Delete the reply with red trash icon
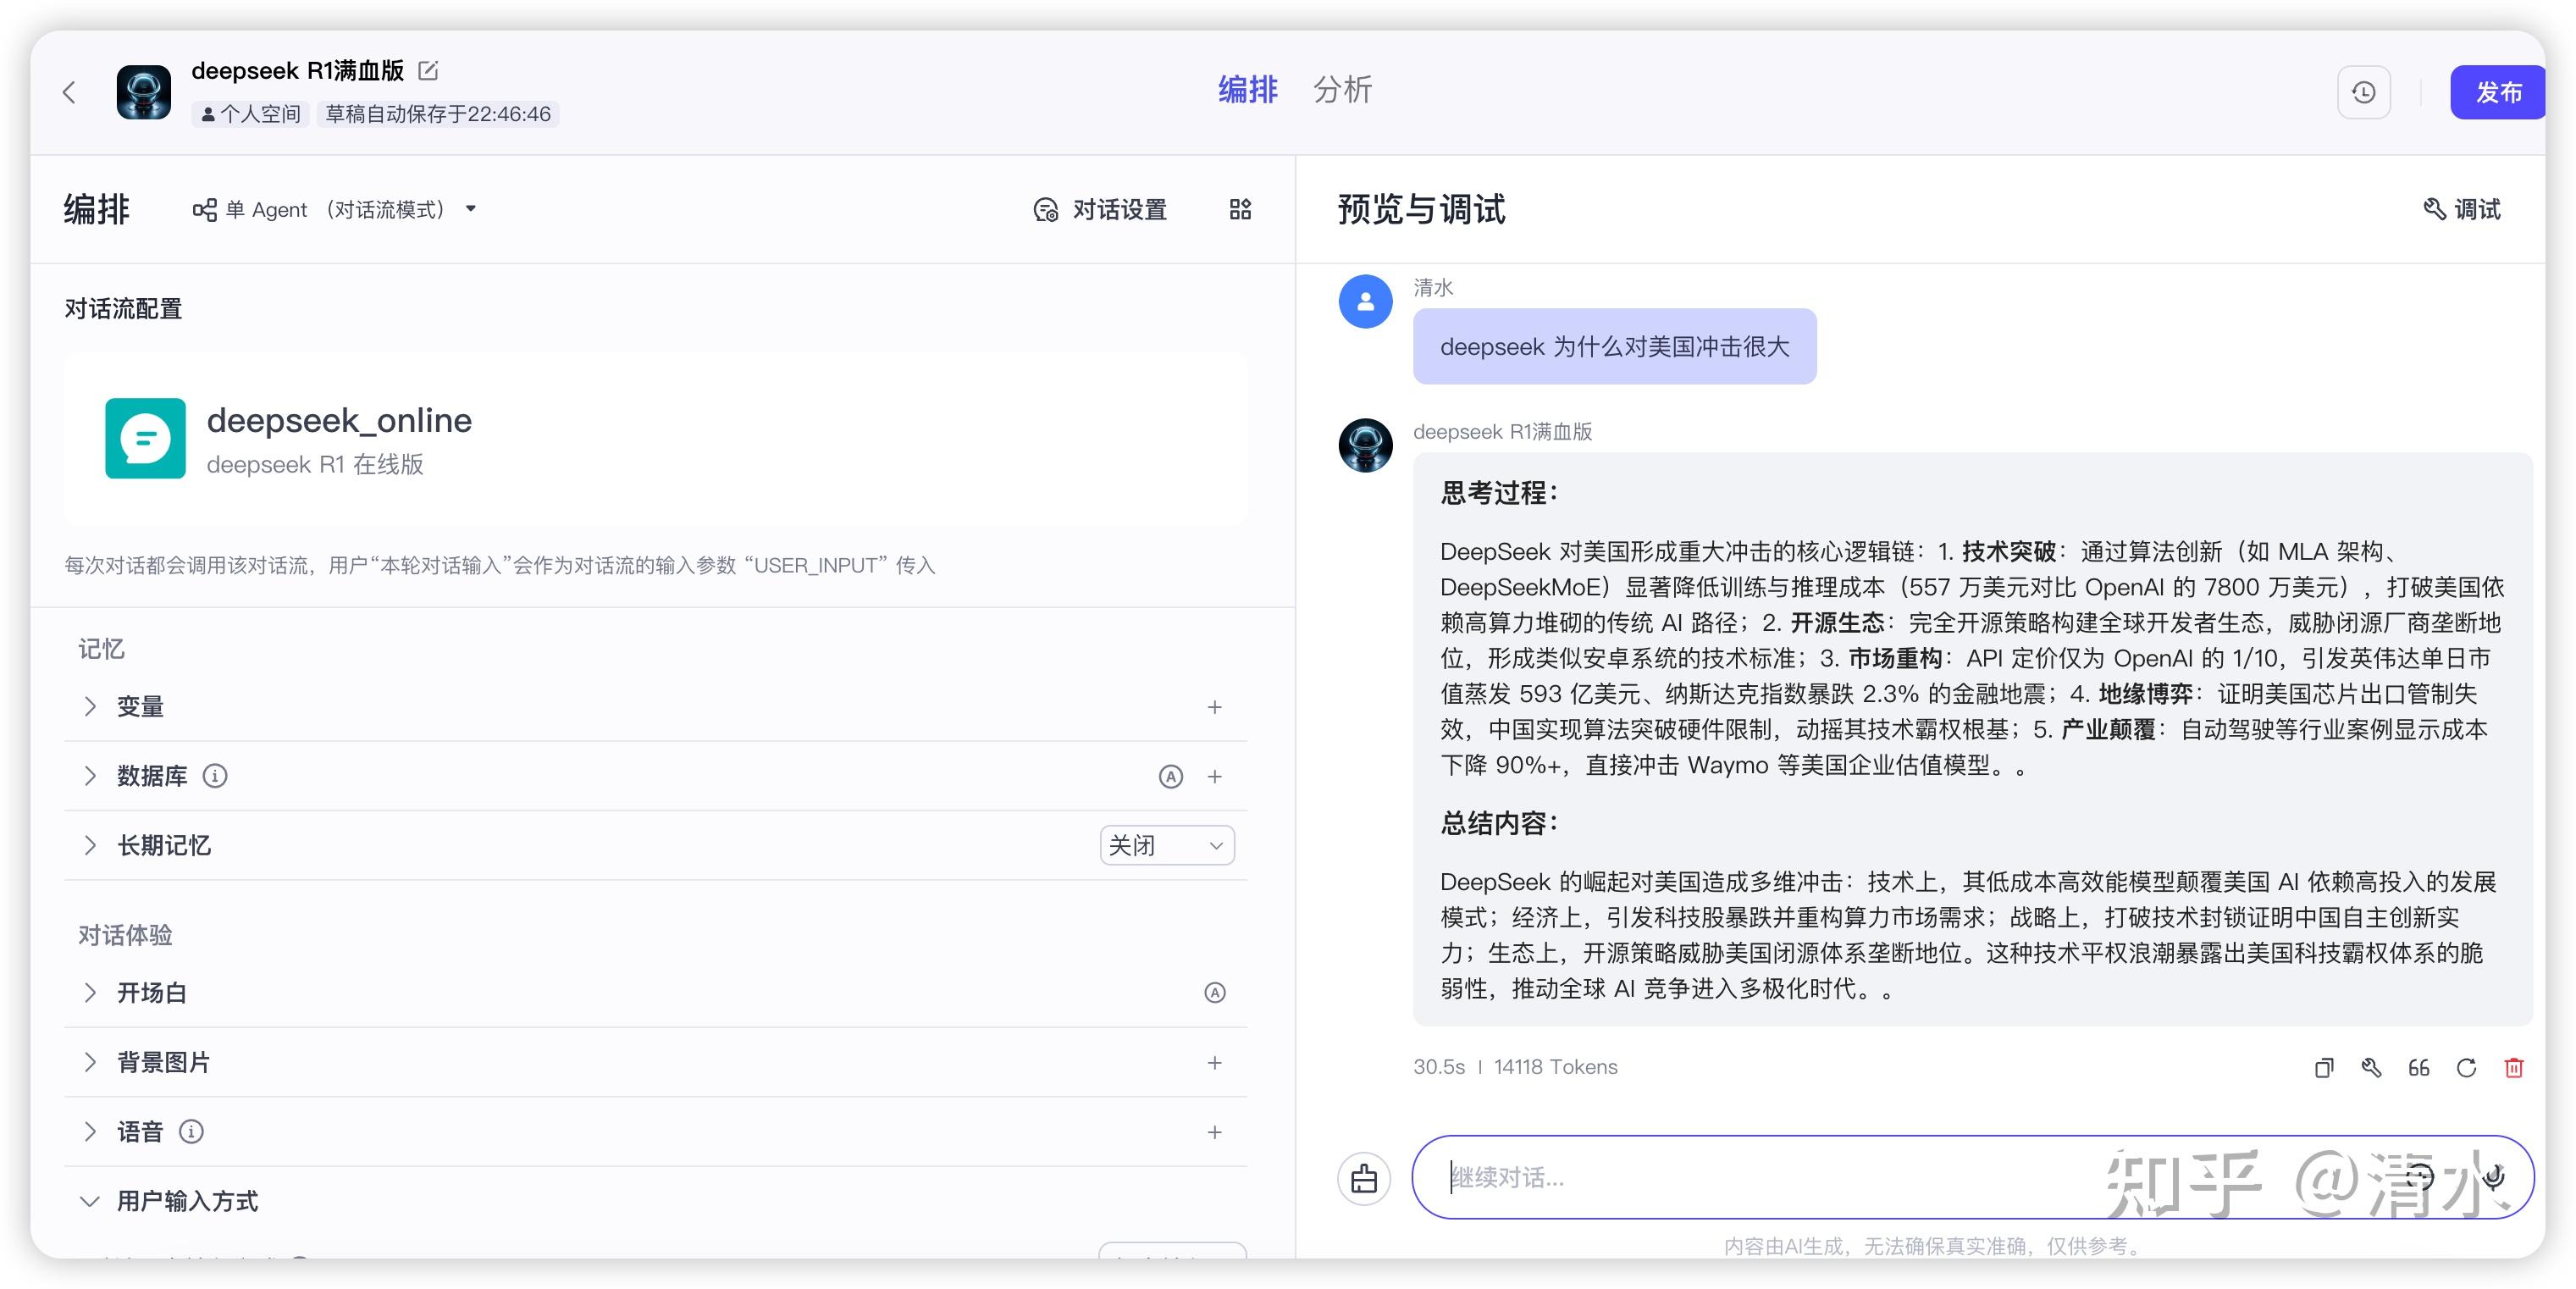The width and height of the screenshot is (2576, 1289). click(2514, 1068)
